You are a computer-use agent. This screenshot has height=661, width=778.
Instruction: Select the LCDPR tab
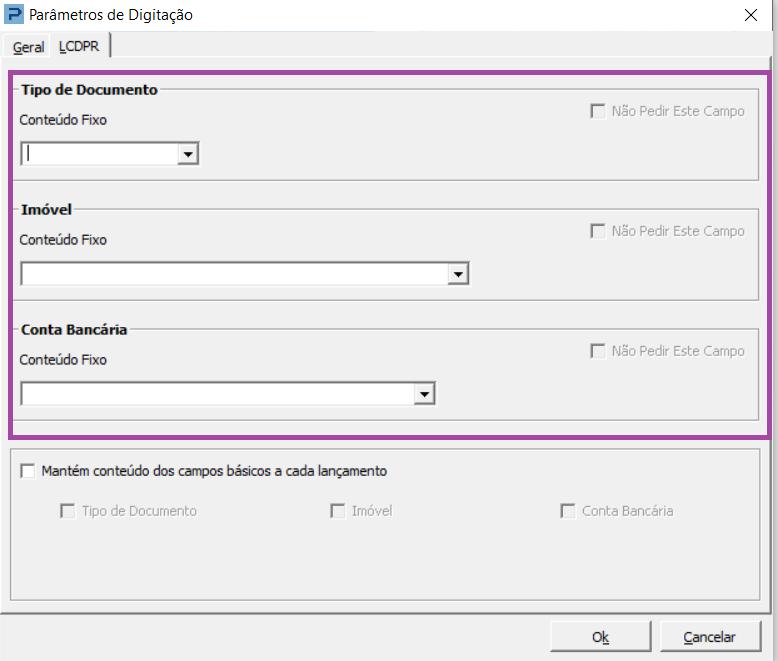(x=79, y=46)
